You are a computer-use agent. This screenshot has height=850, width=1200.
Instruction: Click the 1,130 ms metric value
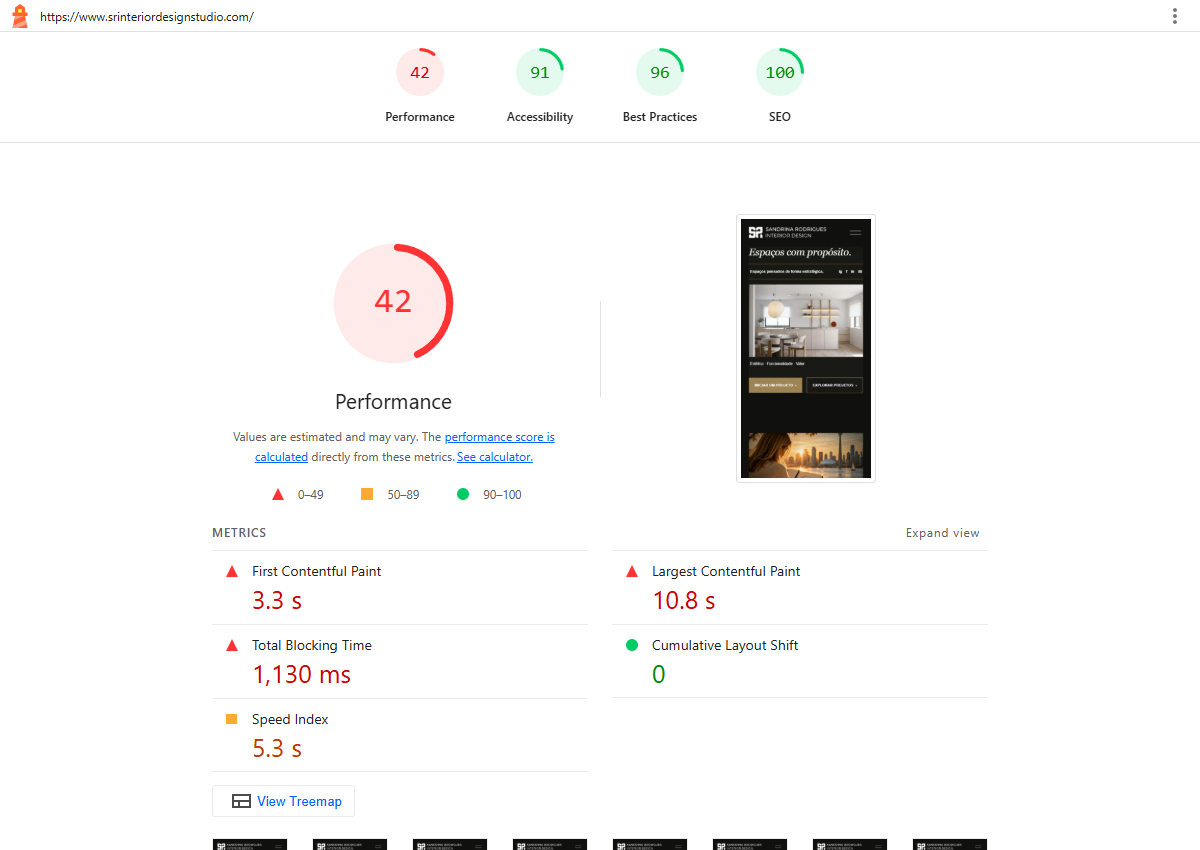(x=302, y=674)
